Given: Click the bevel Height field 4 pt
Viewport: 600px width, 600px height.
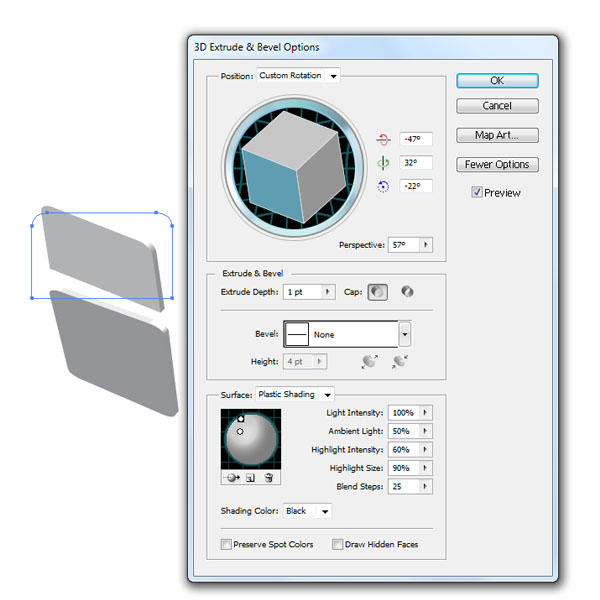Looking at the screenshot, I should 298,361.
